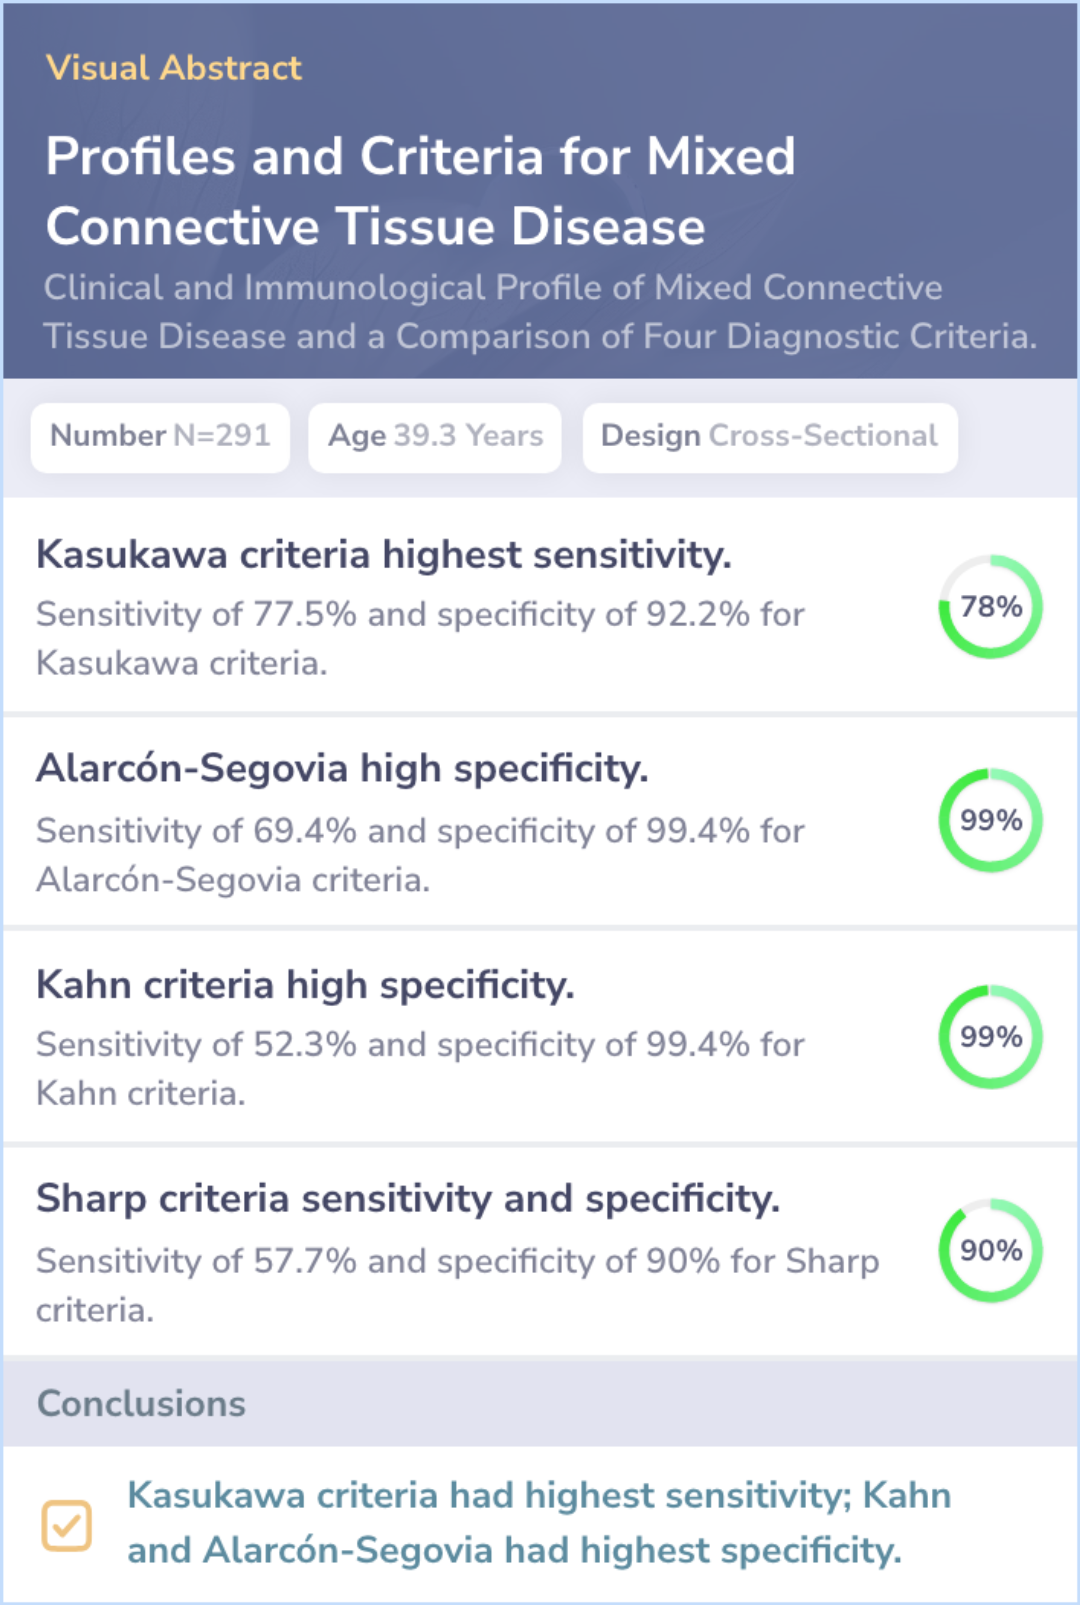Click the 90% Sharp criteria progress ring

pos(990,1251)
